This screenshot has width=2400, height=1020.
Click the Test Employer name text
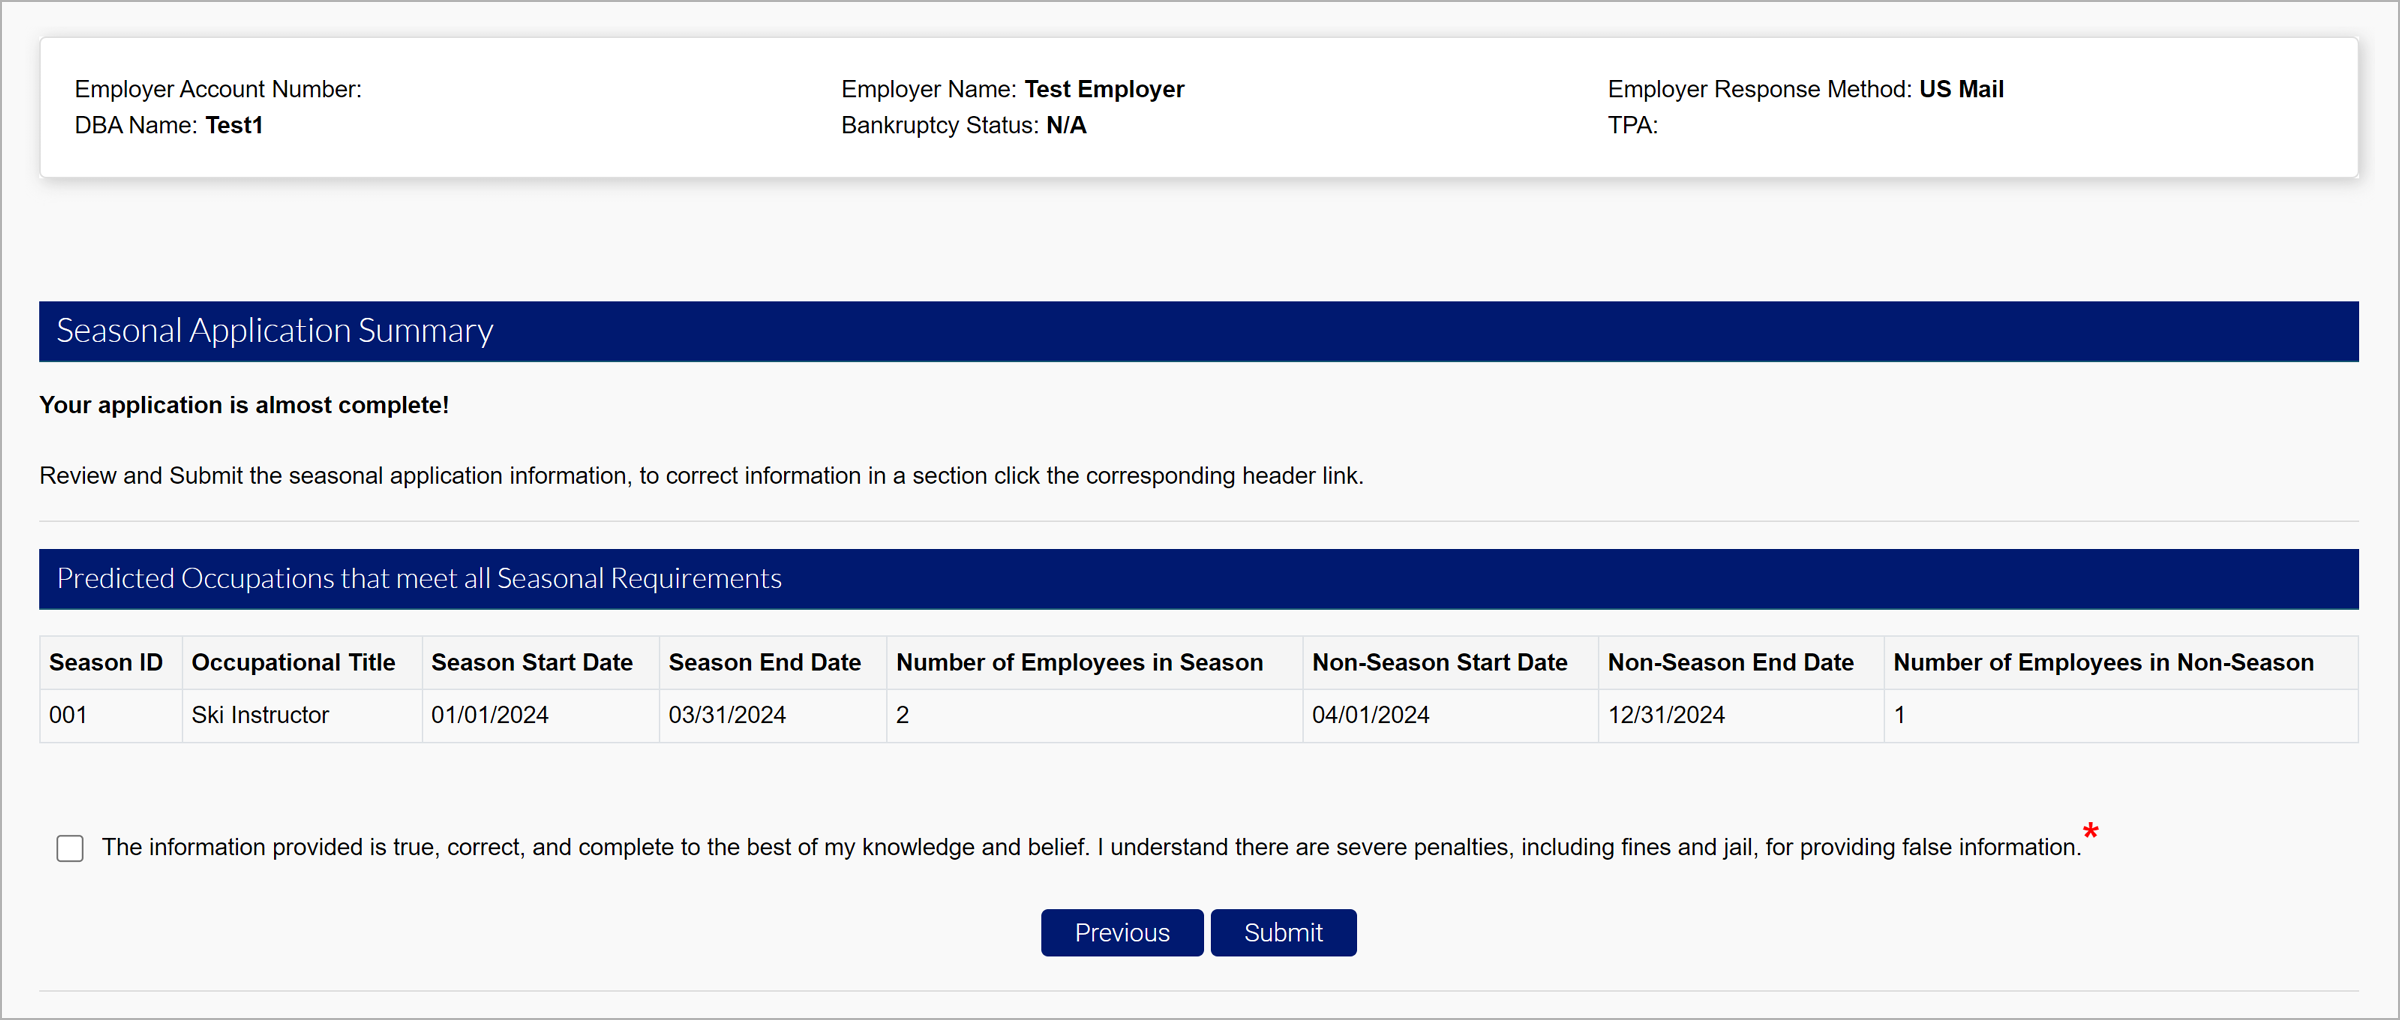pyautogui.click(x=1103, y=89)
